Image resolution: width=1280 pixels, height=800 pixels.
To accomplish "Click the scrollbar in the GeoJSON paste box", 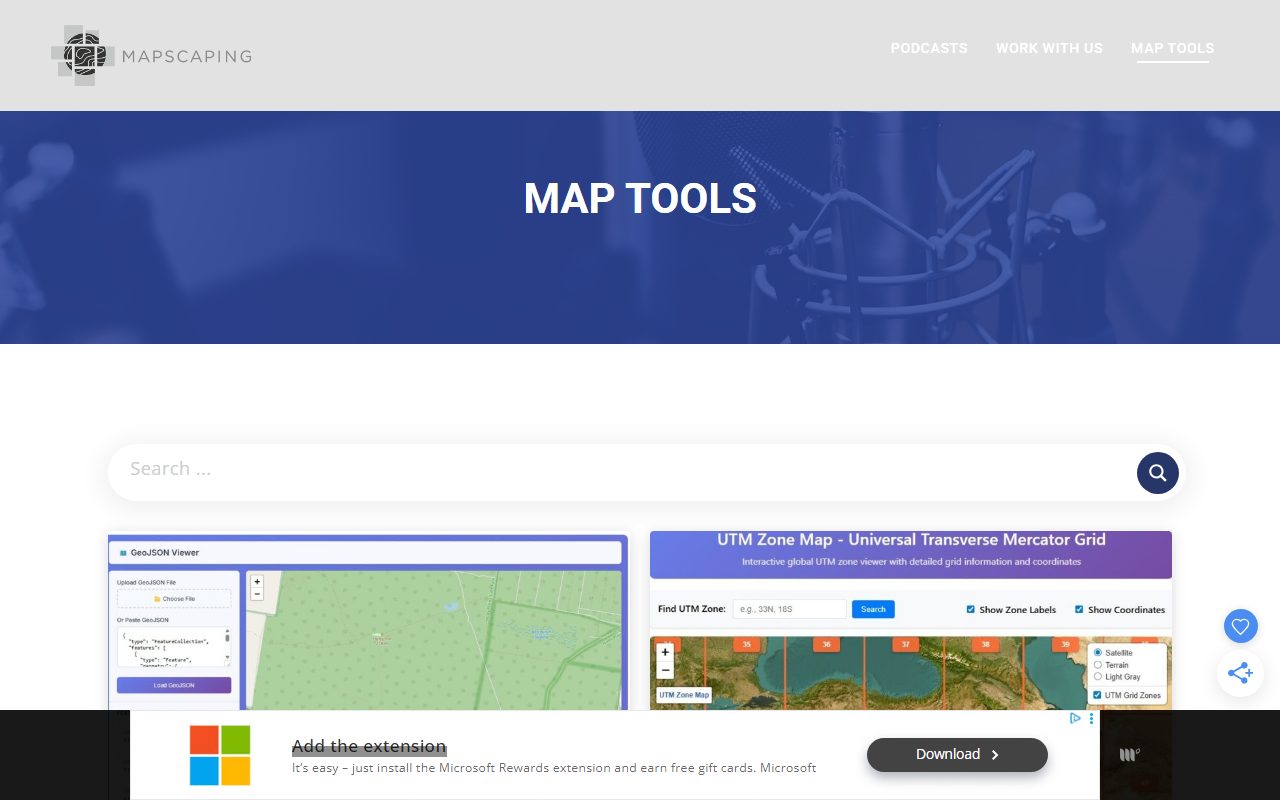I will pyautogui.click(x=227, y=638).
